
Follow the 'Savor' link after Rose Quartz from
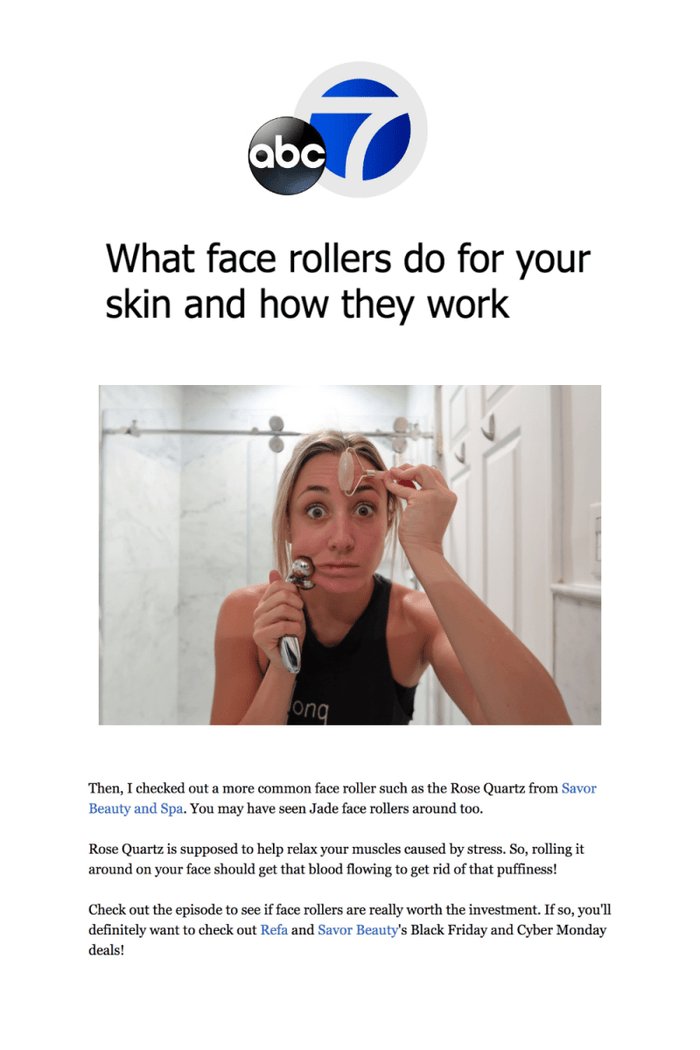[x=579, y=788]
